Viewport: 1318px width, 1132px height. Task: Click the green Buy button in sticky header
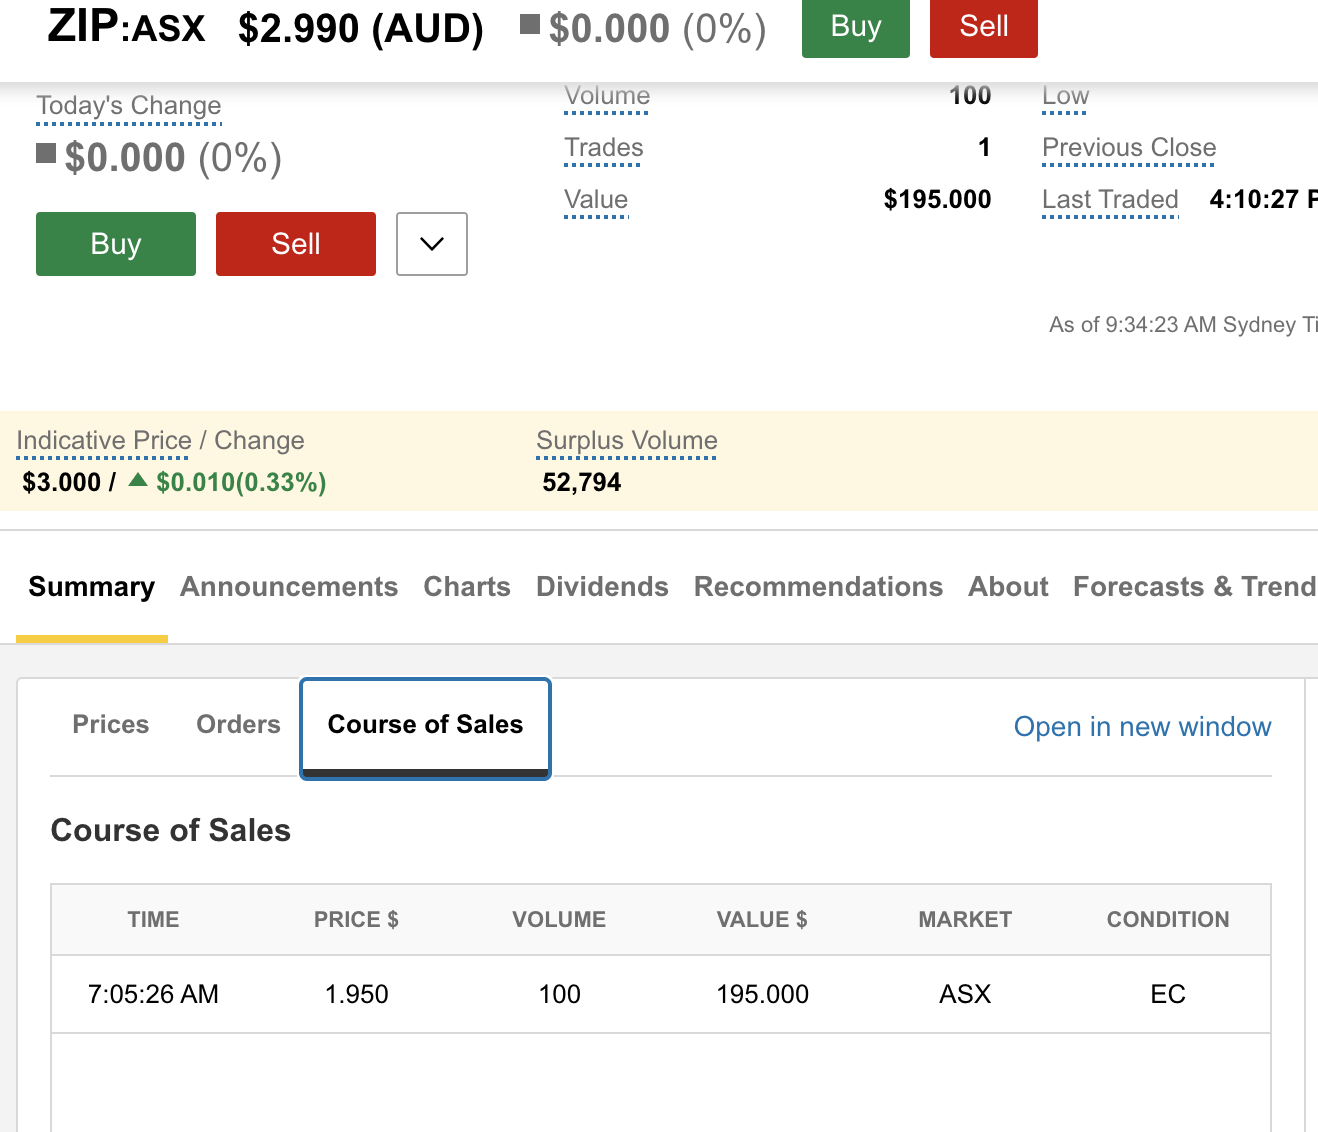(x=855, y=27)
